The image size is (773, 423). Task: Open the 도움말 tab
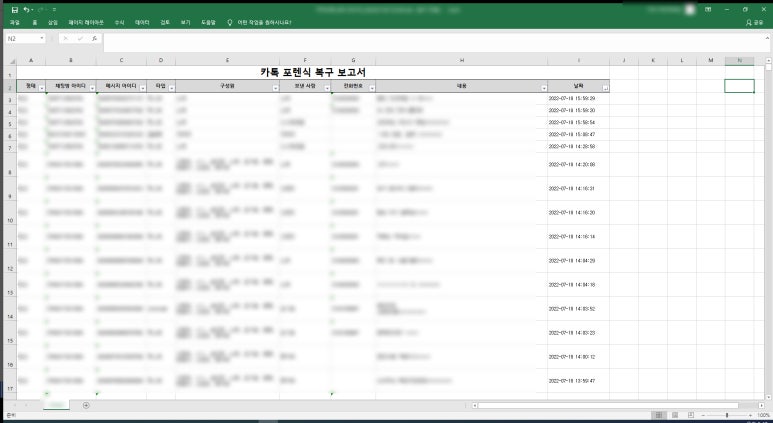208,23
